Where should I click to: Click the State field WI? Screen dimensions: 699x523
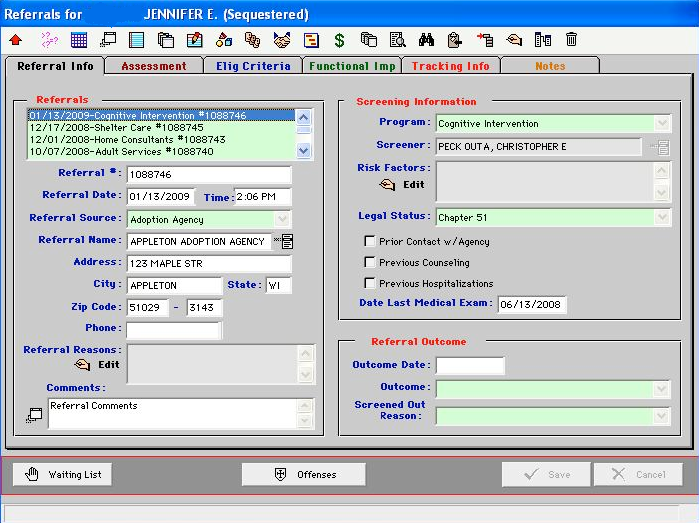(279, 285)
